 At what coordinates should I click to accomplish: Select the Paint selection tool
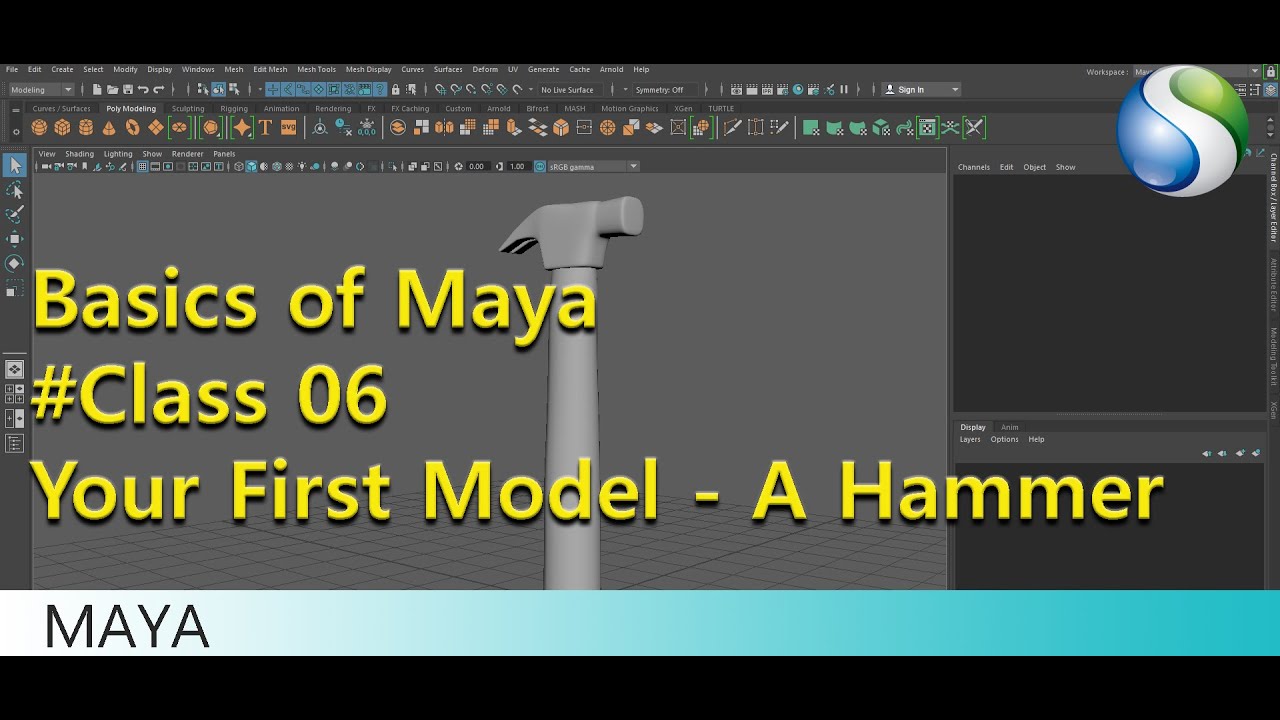(14, 214)
